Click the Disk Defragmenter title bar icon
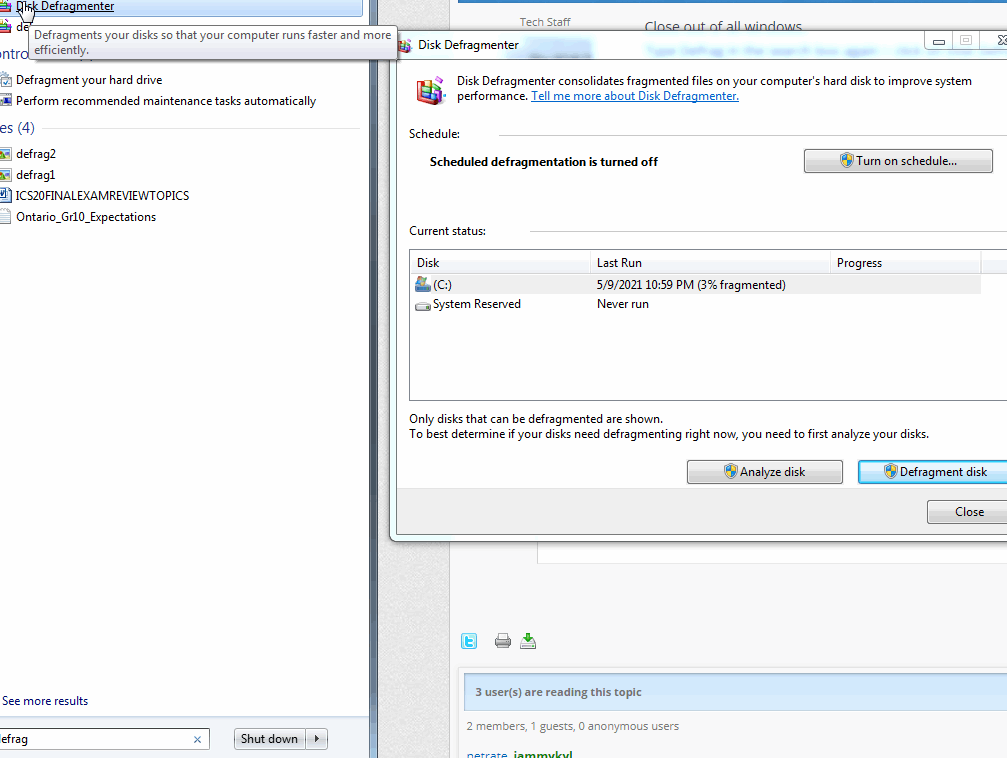Viewport: 1007px width, 758px height. 405,46
